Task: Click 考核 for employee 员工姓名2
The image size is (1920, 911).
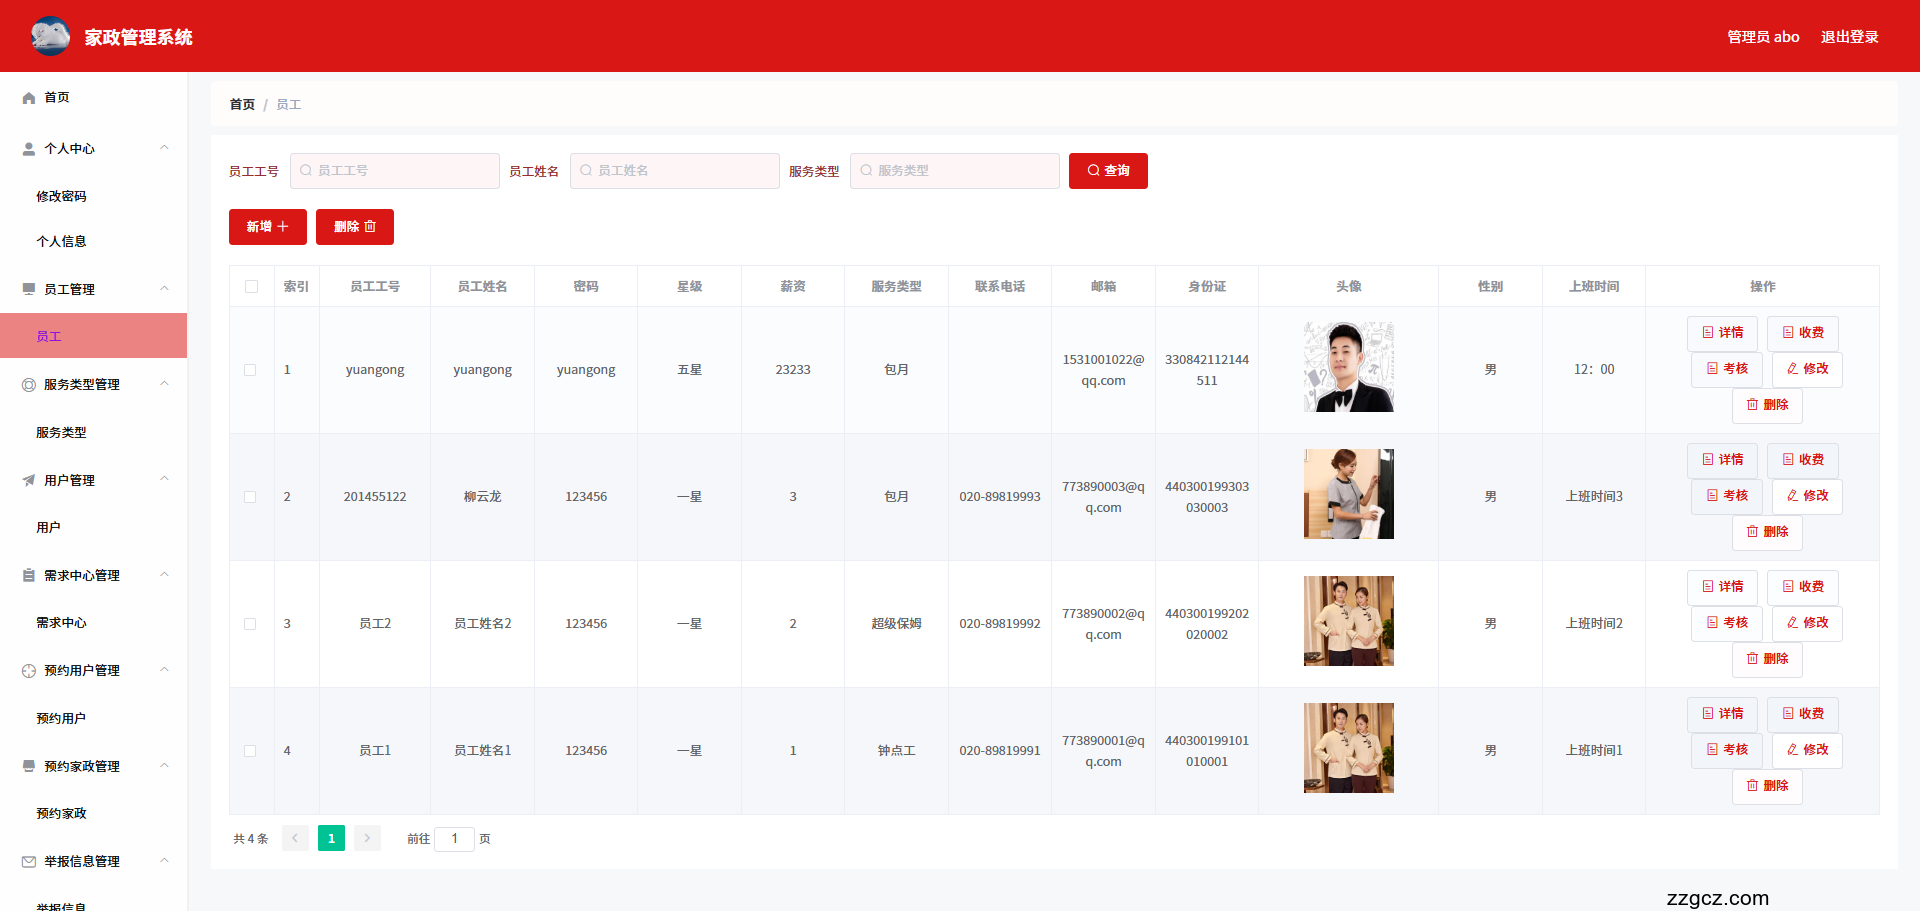Action: (1726, 623)
